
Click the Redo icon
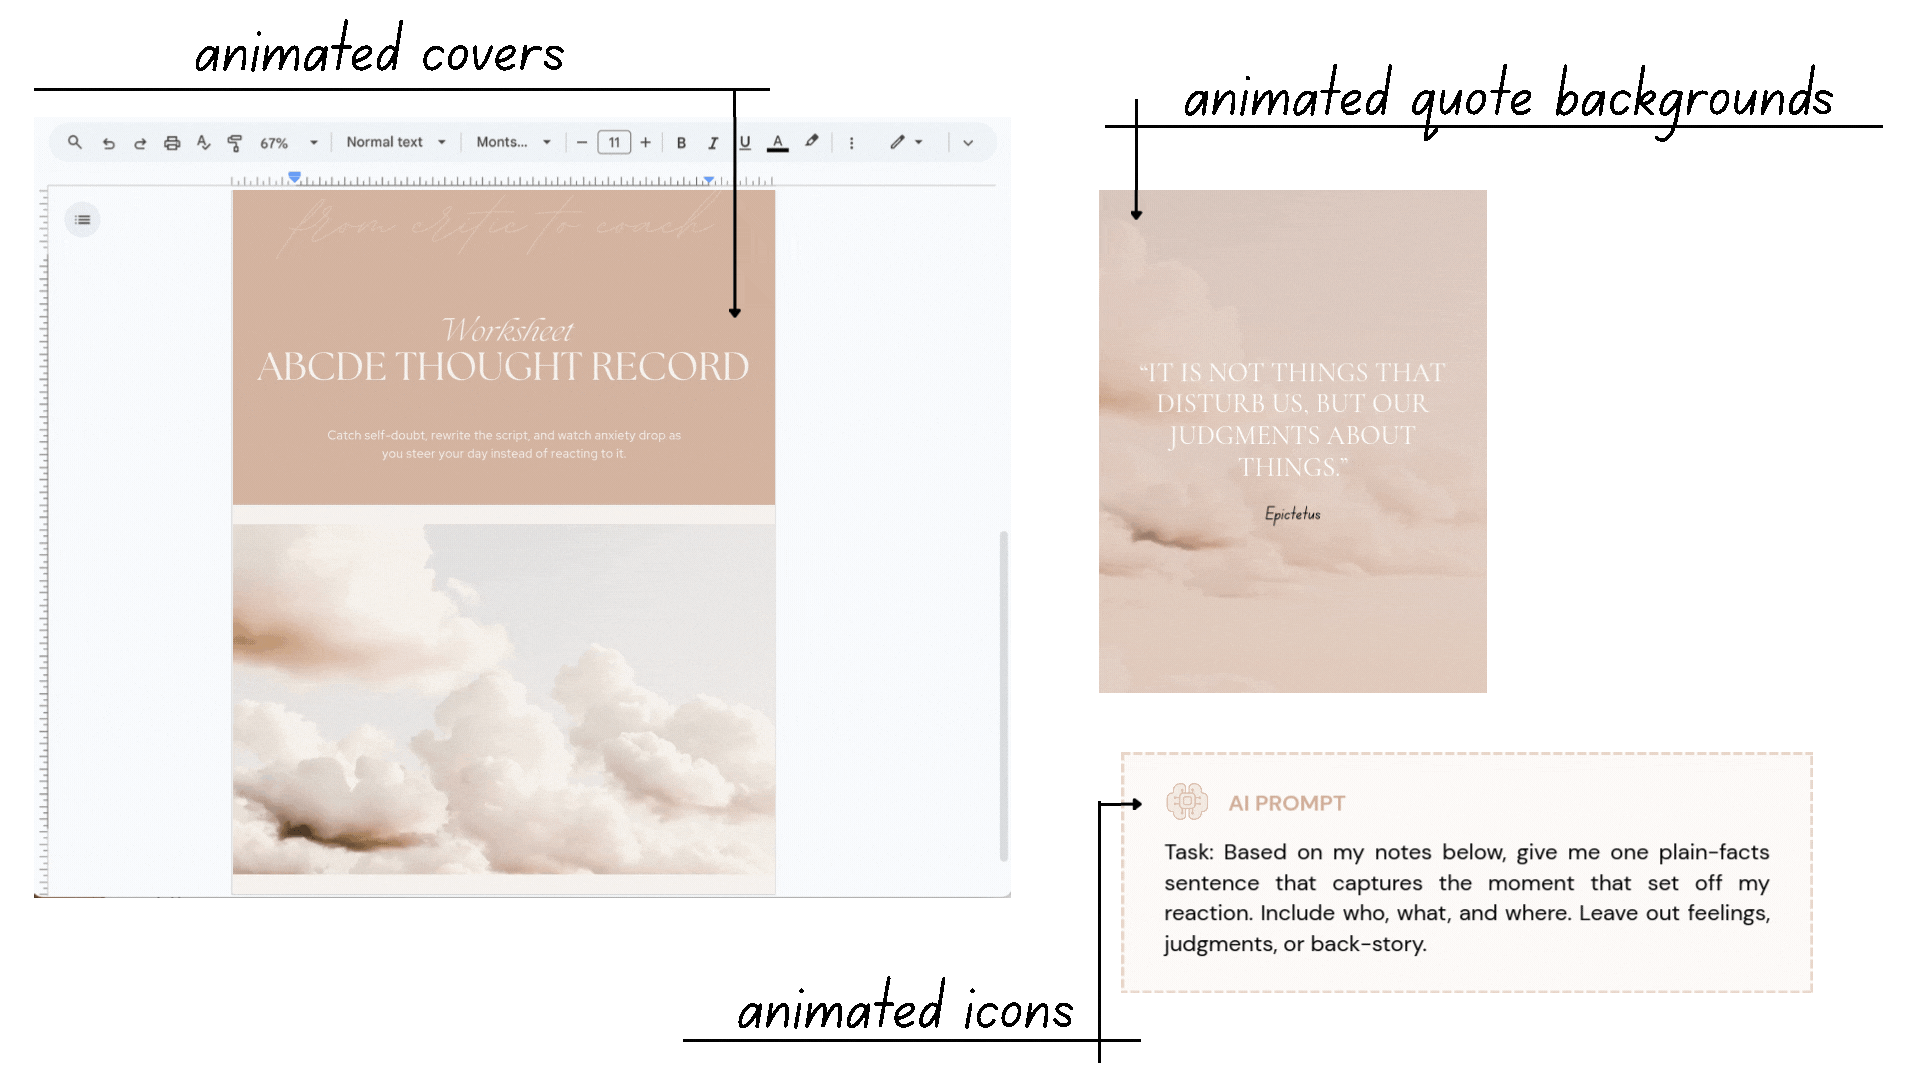[x=140, y=142]
